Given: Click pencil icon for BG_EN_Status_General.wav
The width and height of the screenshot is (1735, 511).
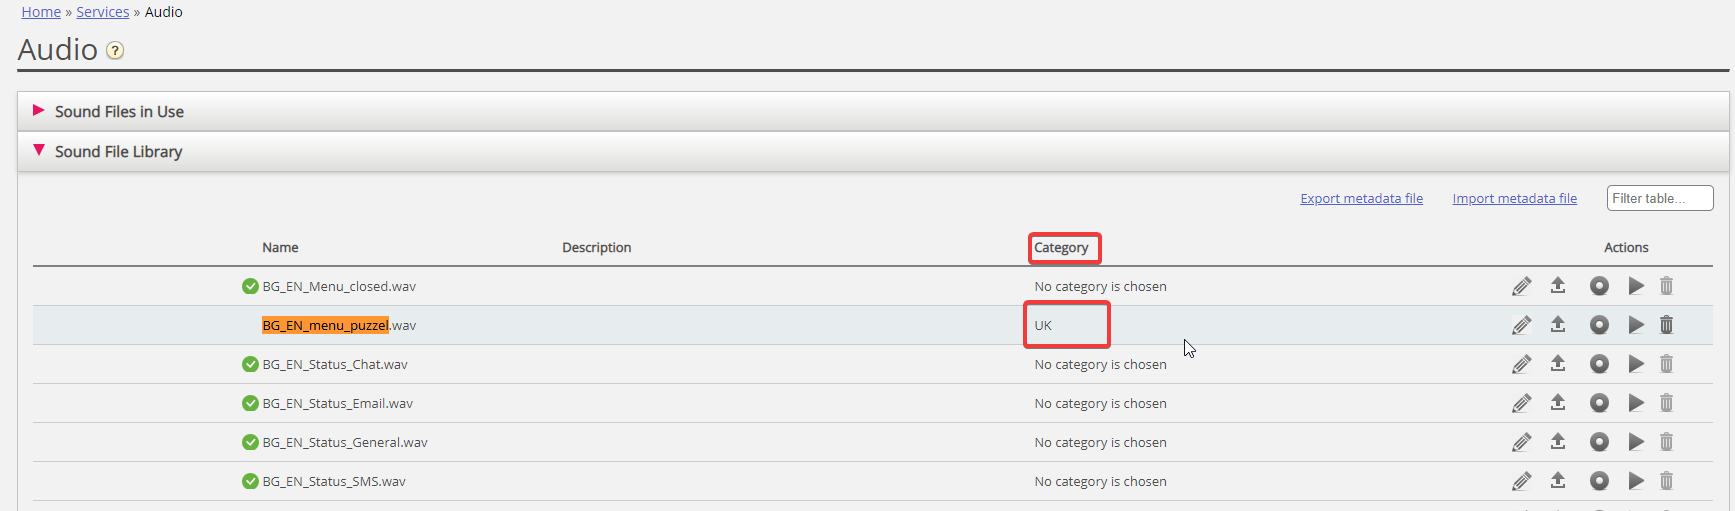Looking at the screenshot, I should (1521, 443).
